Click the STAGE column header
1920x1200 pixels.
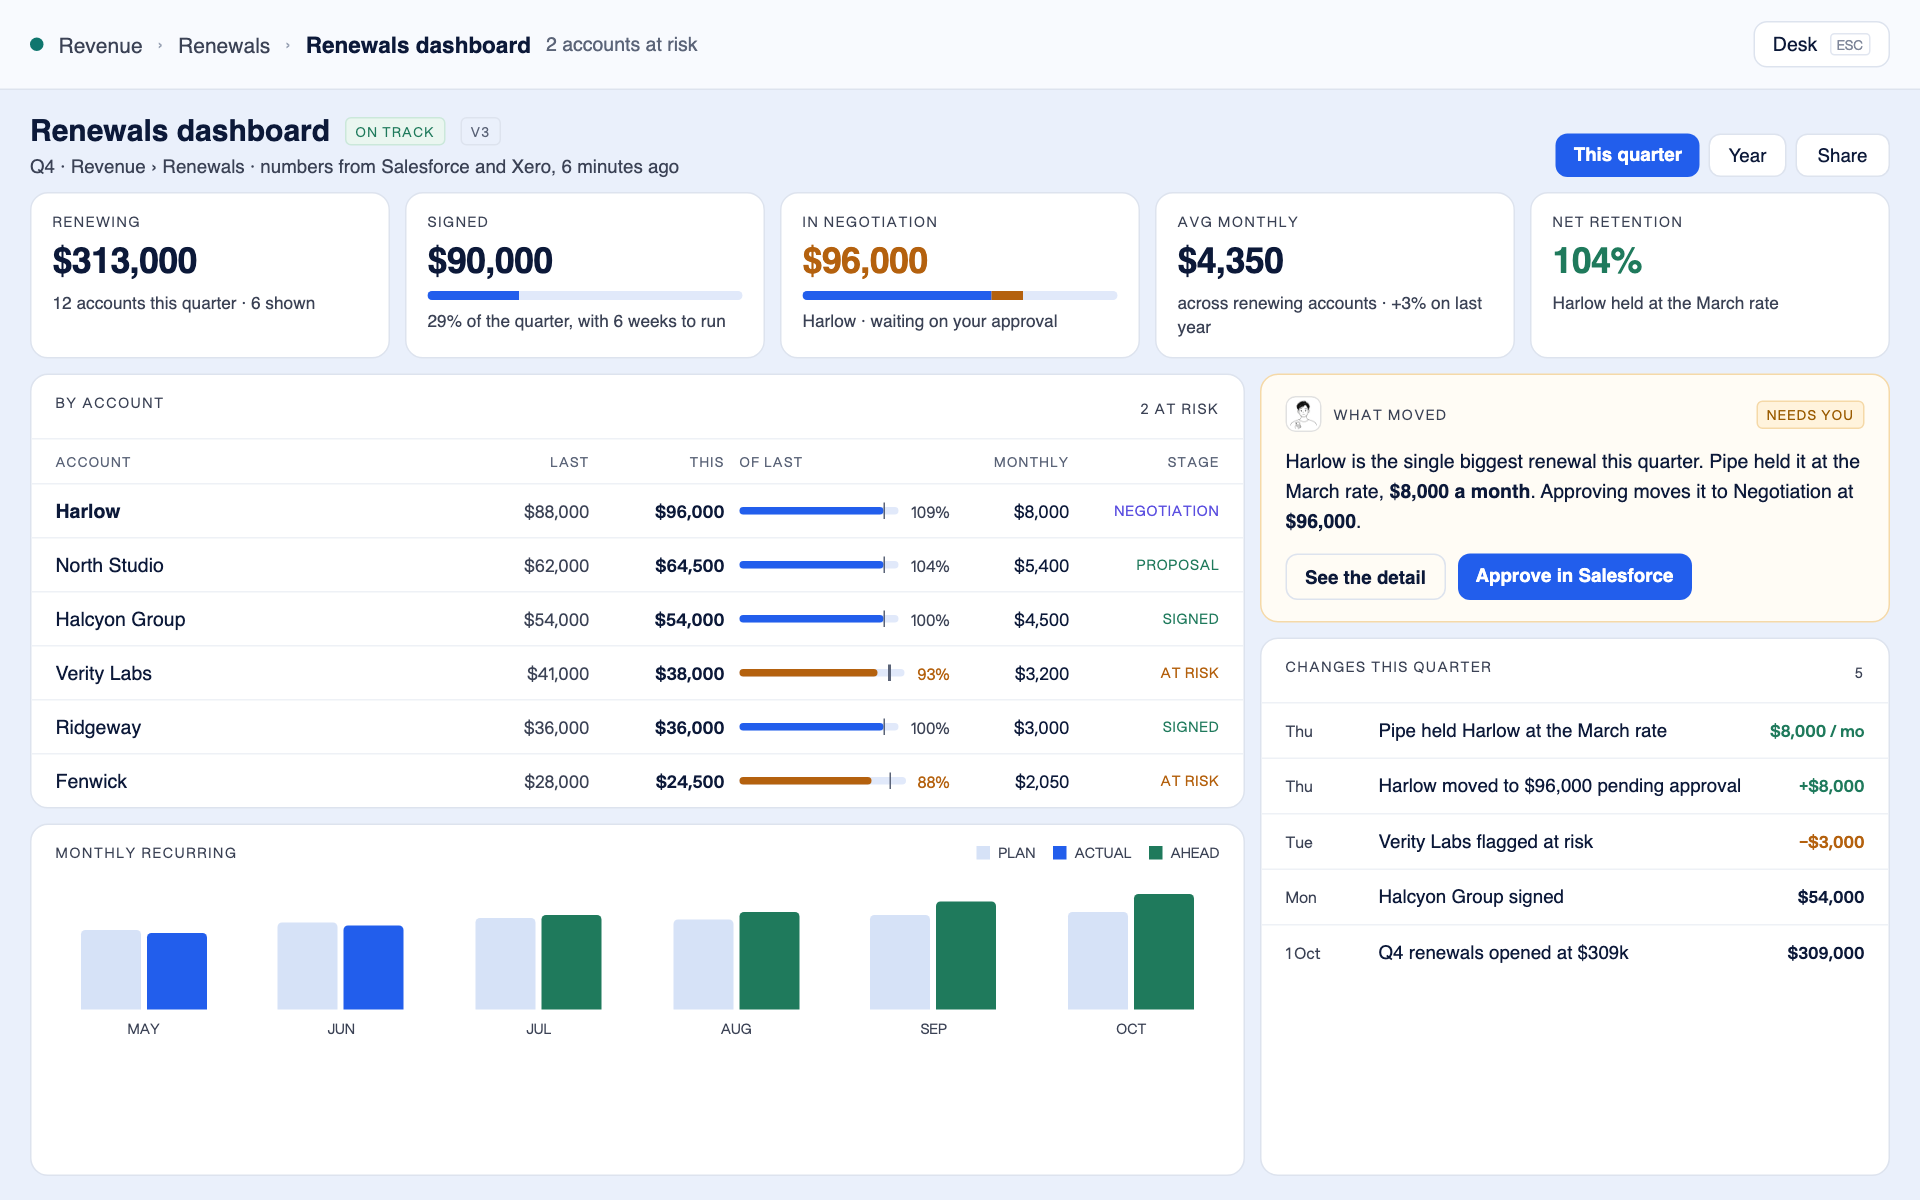[x=1193, y=462]
